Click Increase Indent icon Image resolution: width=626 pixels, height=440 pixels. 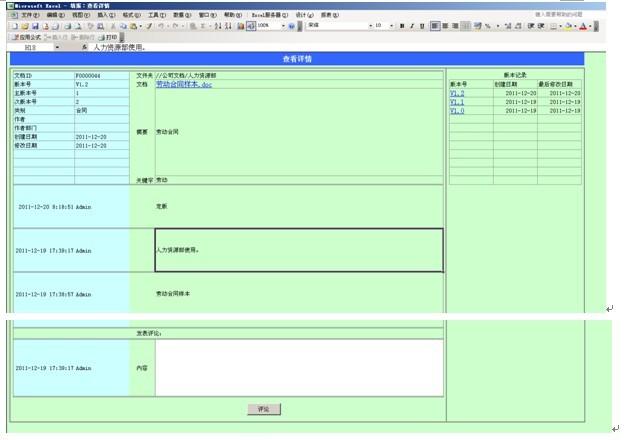(541, 26)
